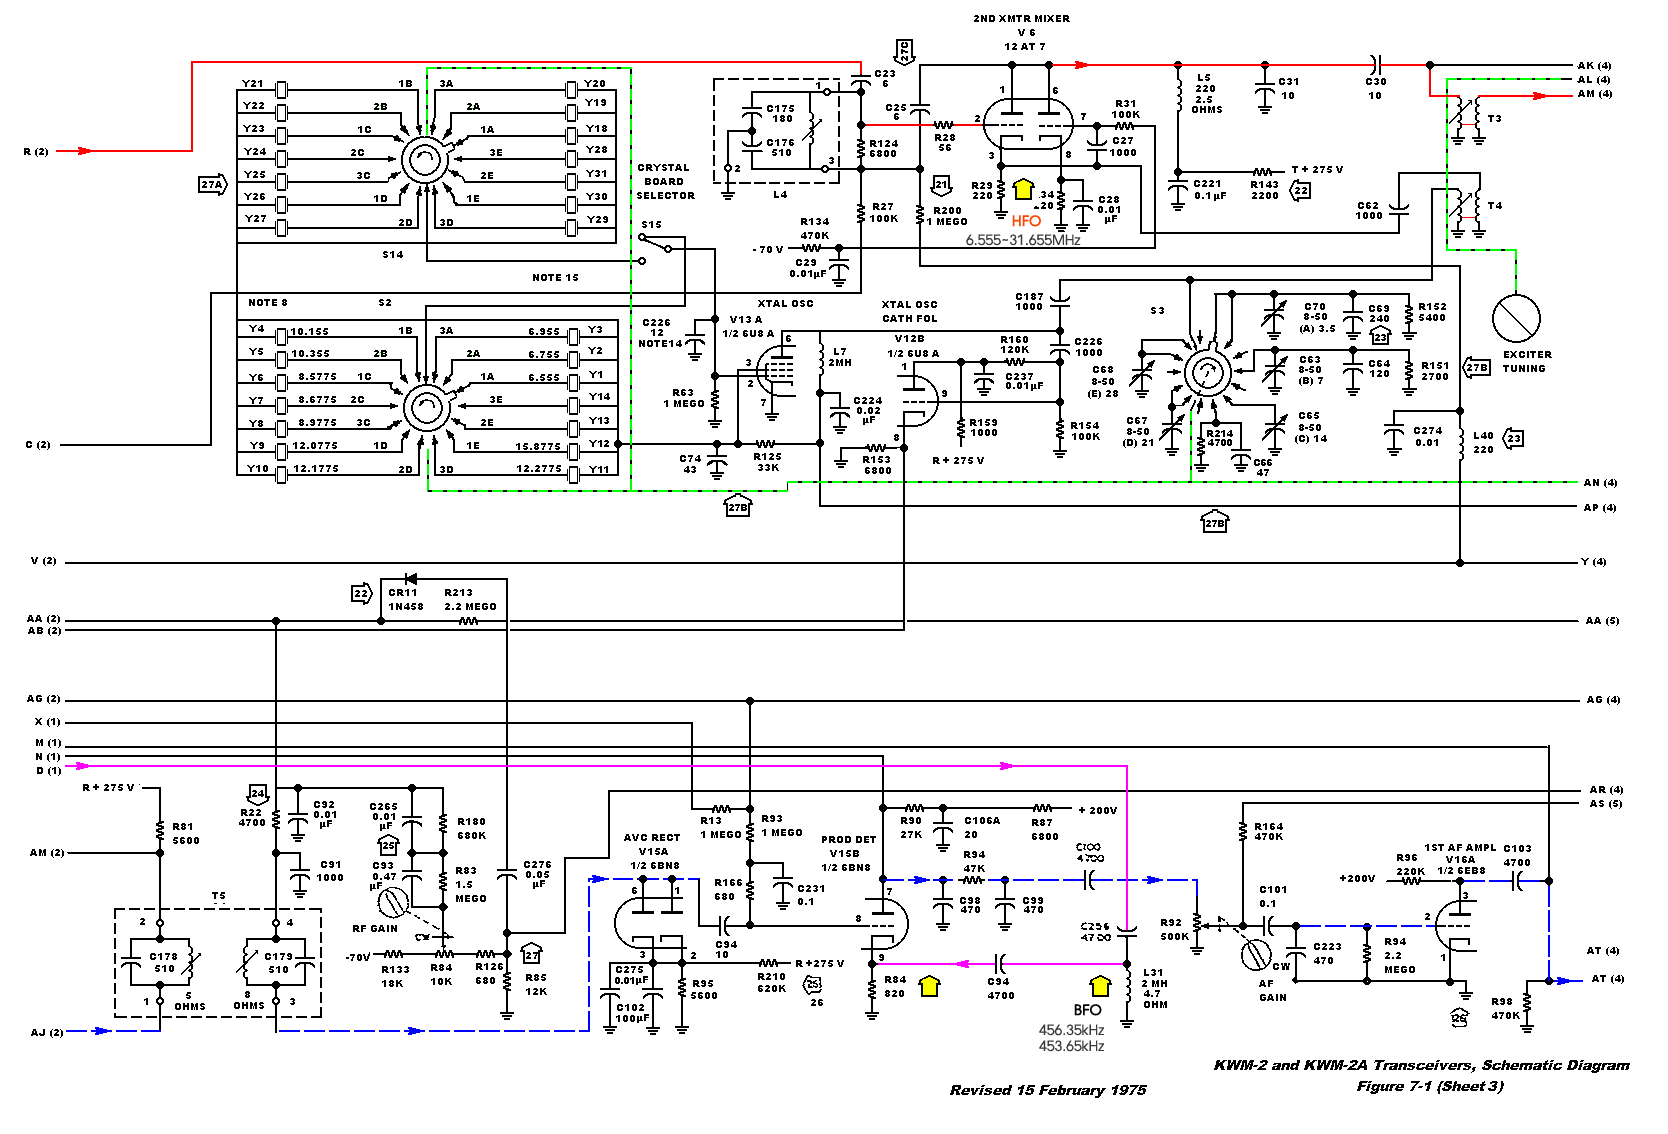
Task: Select the RF GAIN knob symbol
Action: point(392,903)
